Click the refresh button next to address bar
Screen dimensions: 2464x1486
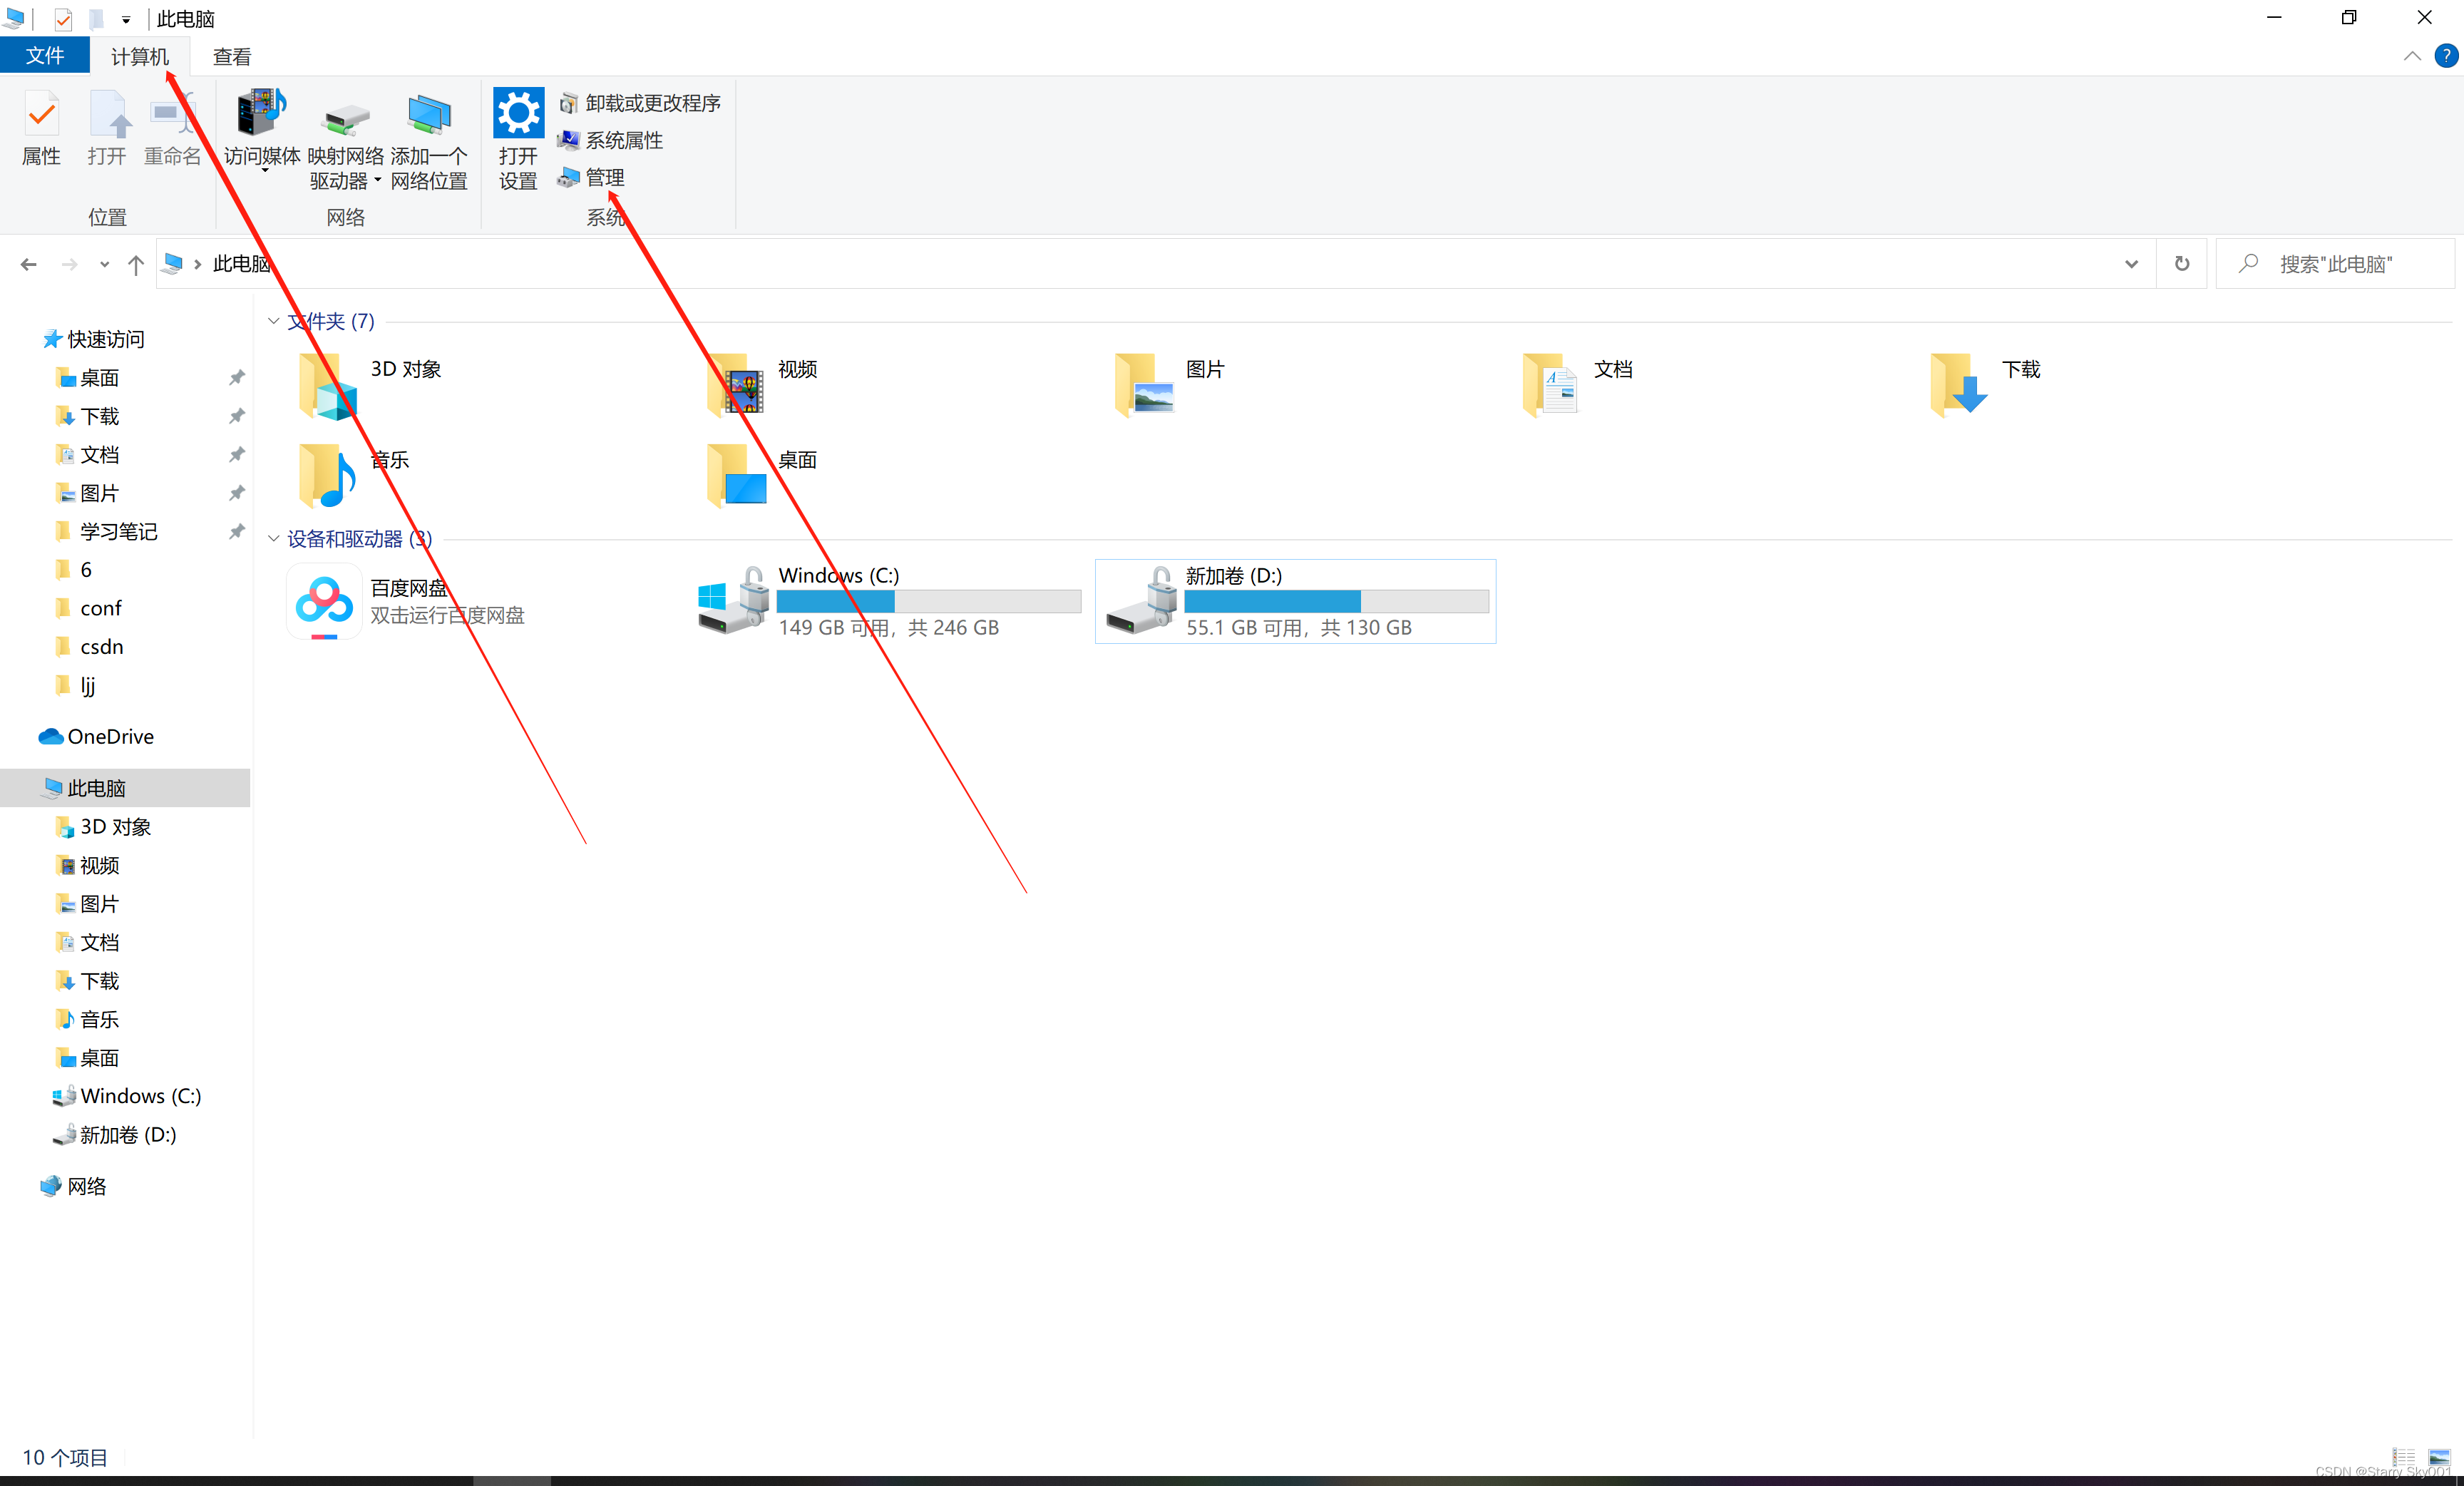pyautogui.click(x=2182, y=264)
